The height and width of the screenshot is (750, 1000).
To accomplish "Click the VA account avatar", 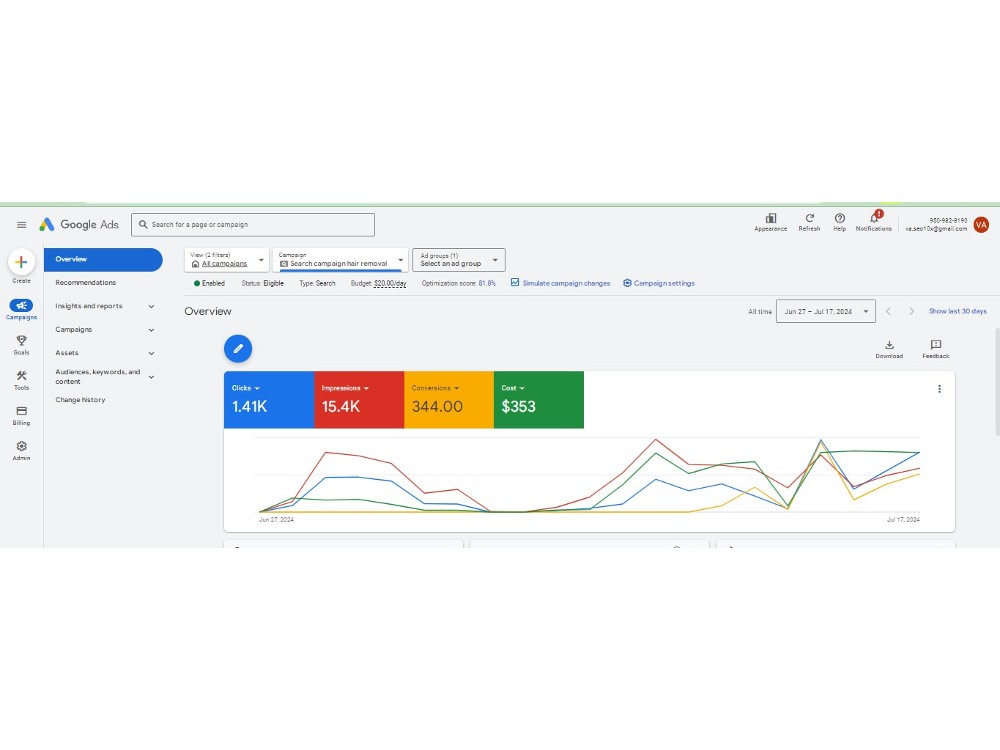I will point(981,224).
